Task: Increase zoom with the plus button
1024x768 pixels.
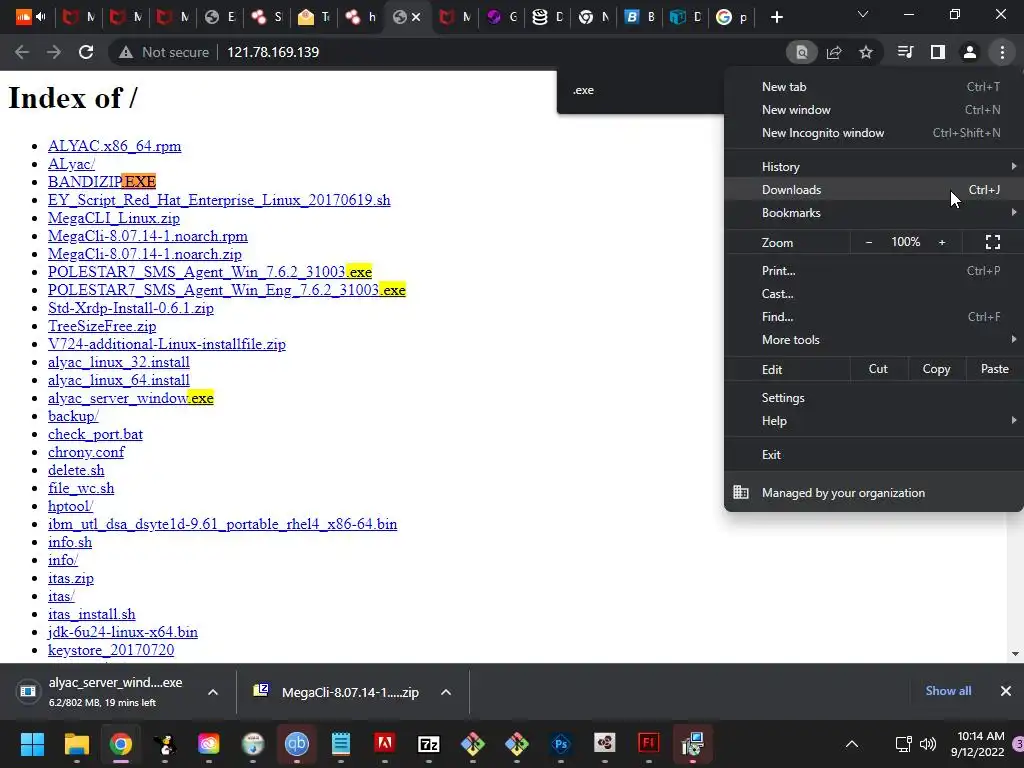Action: click(942, 242)
